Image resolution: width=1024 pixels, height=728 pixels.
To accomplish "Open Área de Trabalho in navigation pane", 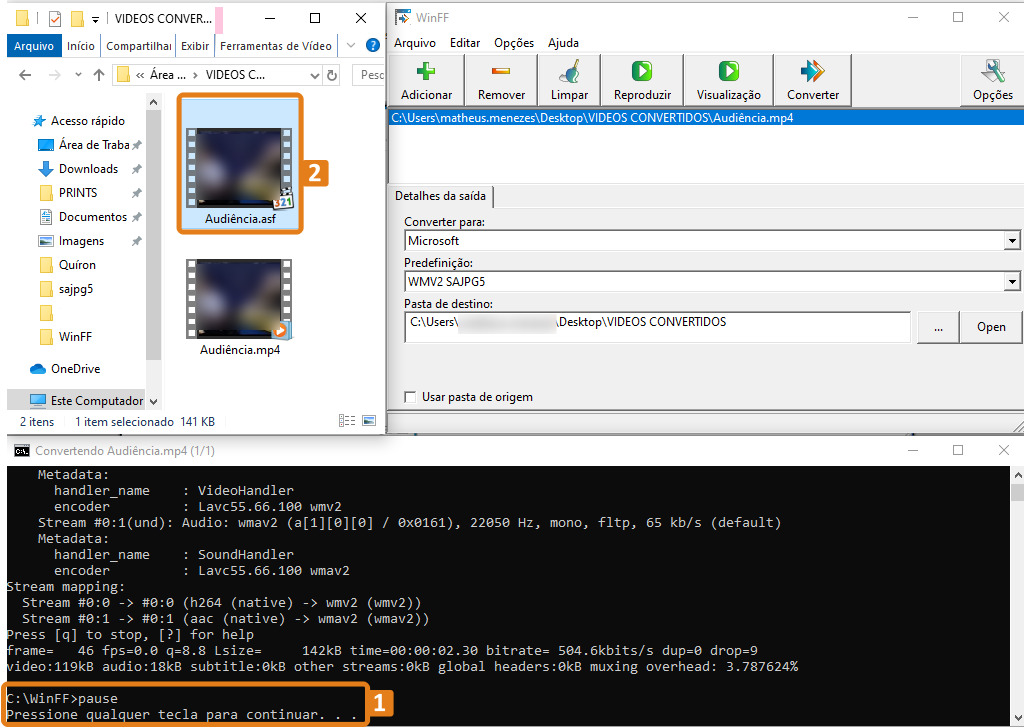I will [94, 145].
